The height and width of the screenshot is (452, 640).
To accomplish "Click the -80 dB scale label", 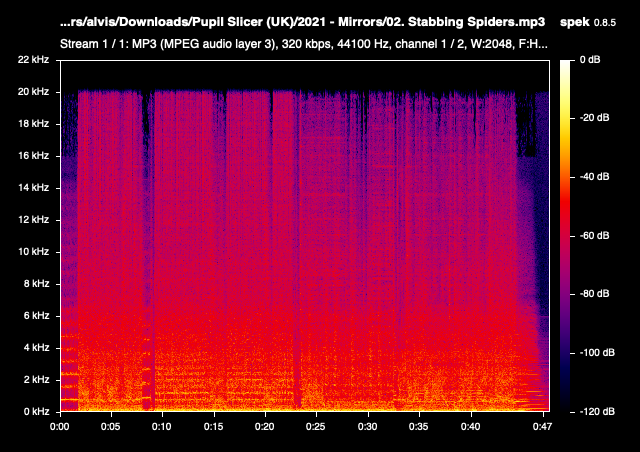I will click(594, 294).
